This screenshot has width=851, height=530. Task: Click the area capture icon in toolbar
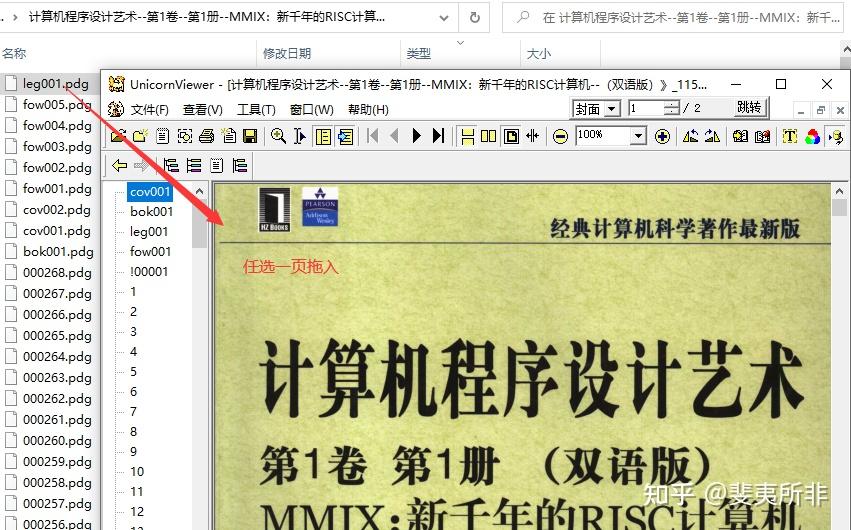point(185,136)
